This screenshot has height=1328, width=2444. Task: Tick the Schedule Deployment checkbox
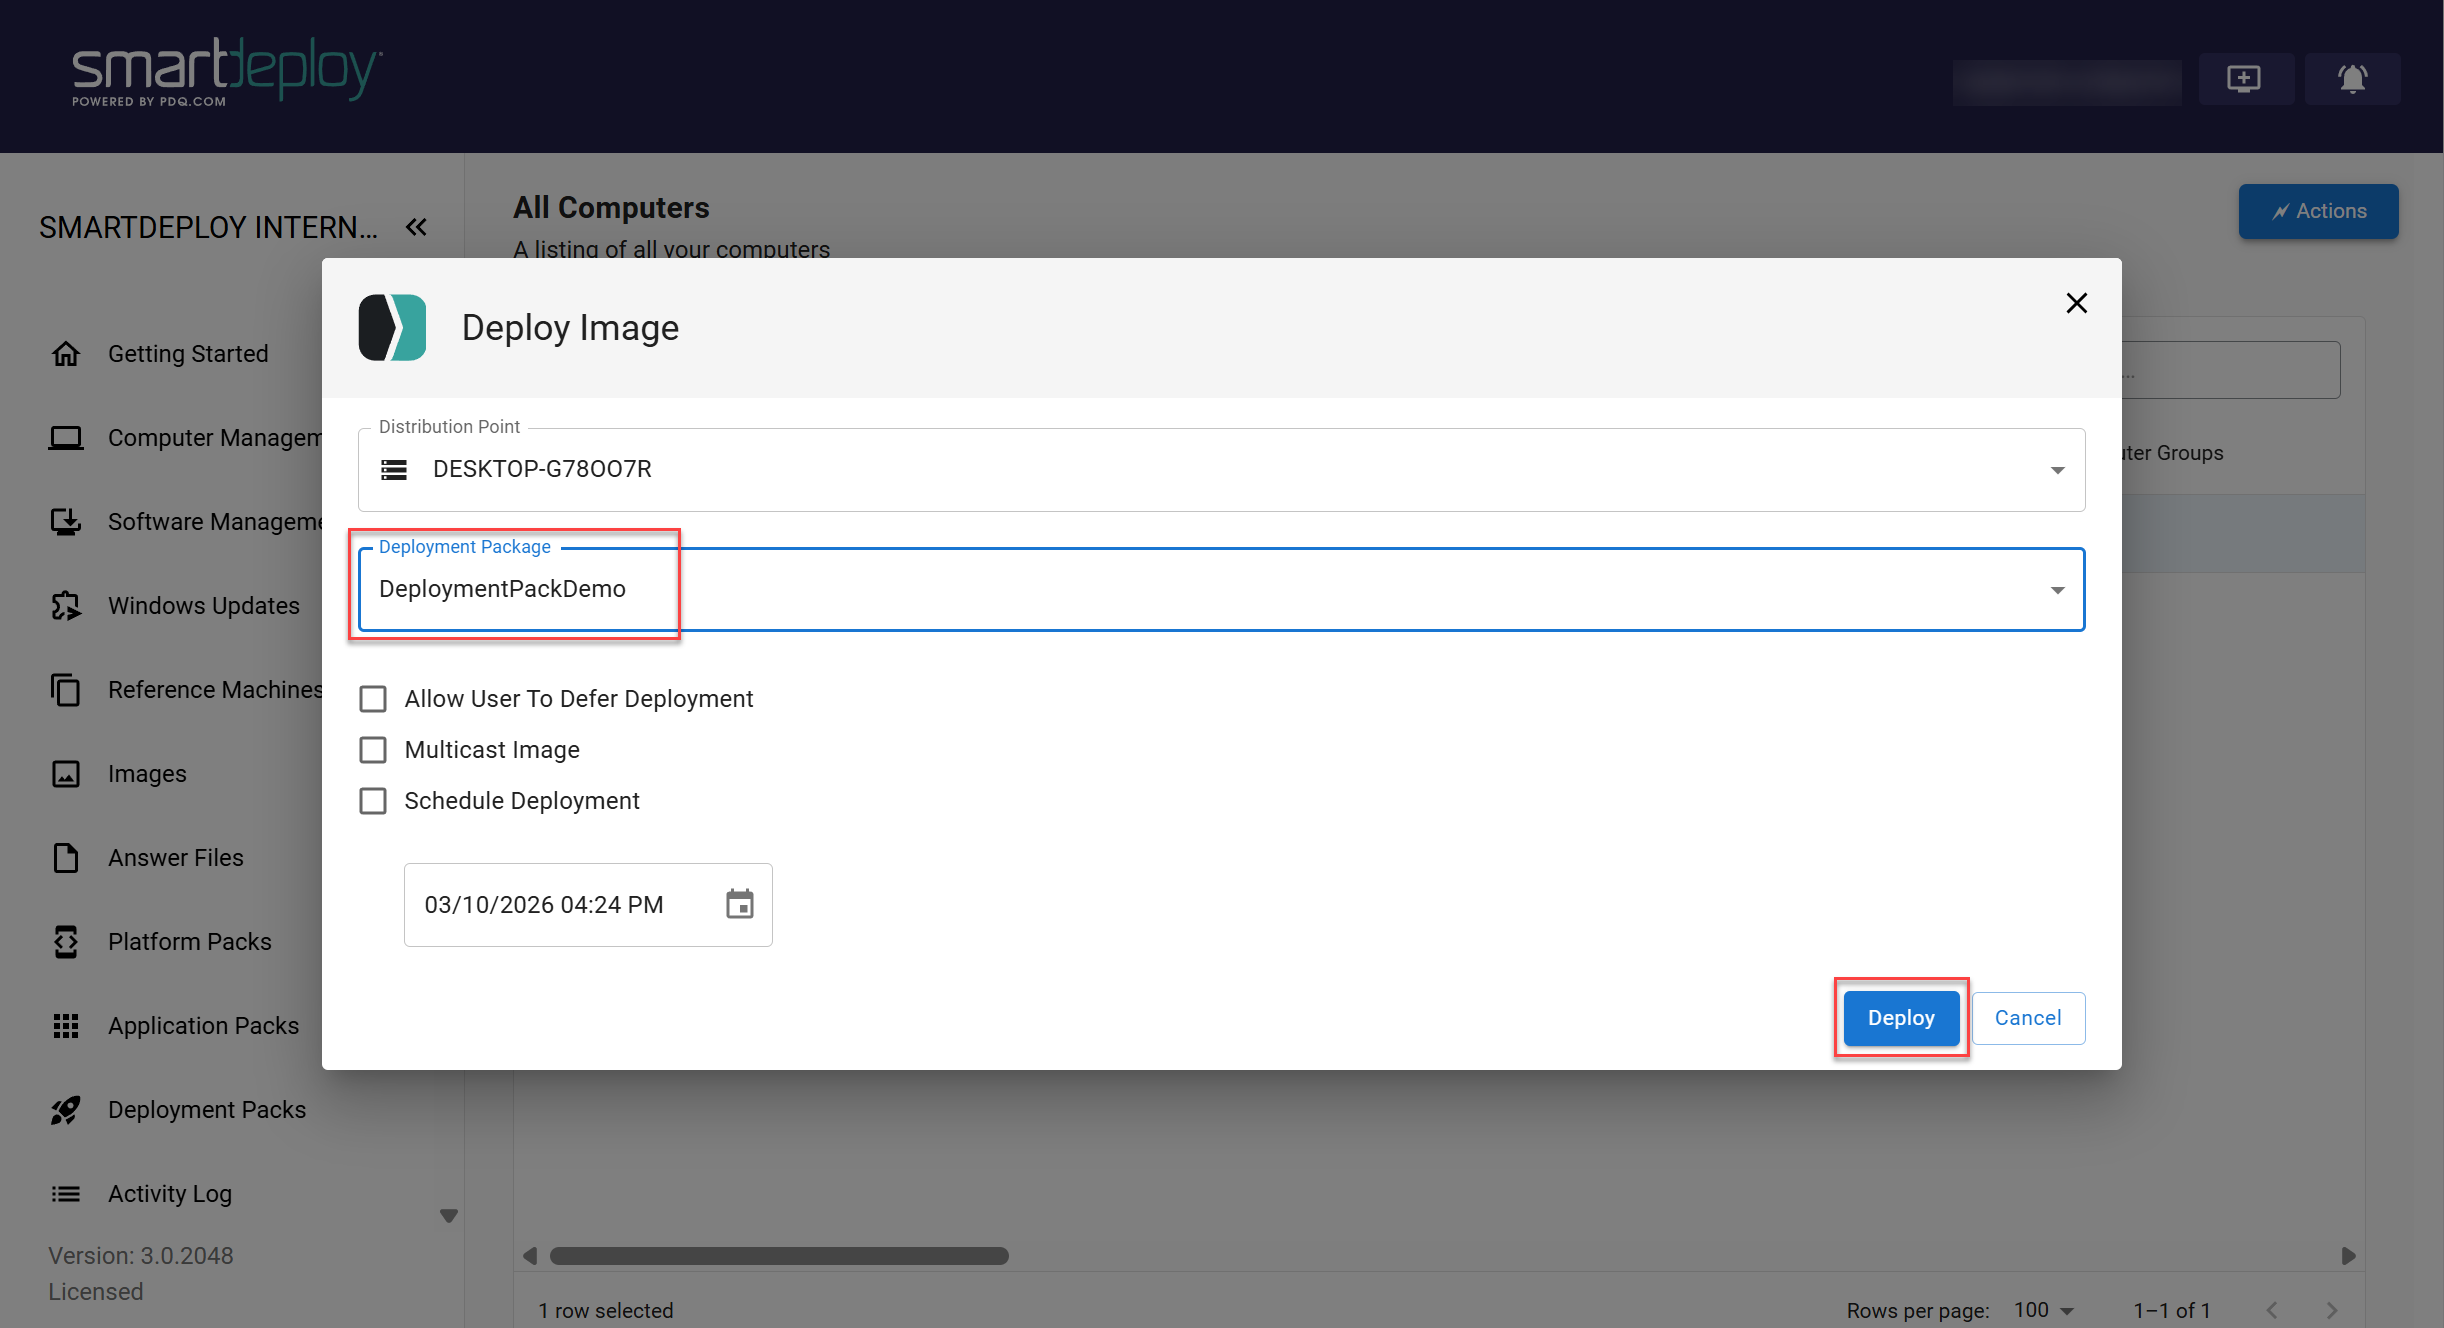tap(373, 801)
